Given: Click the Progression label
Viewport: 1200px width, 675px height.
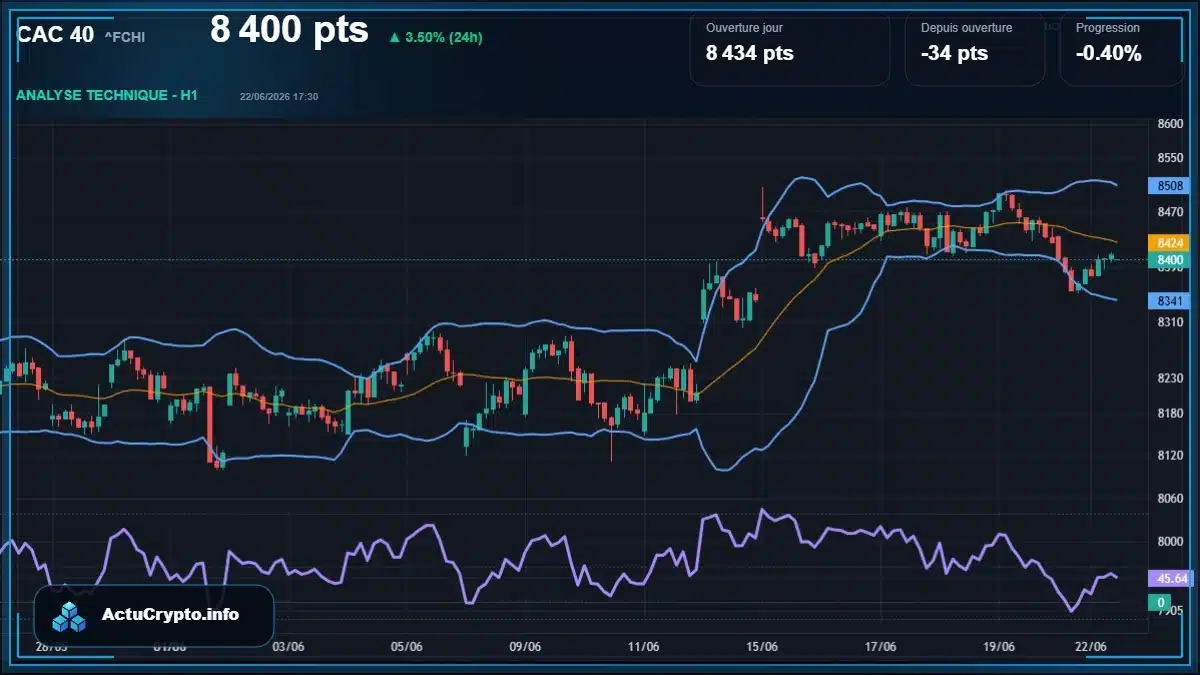Looking at the screenshot, I should click(x=1108, y=28).
